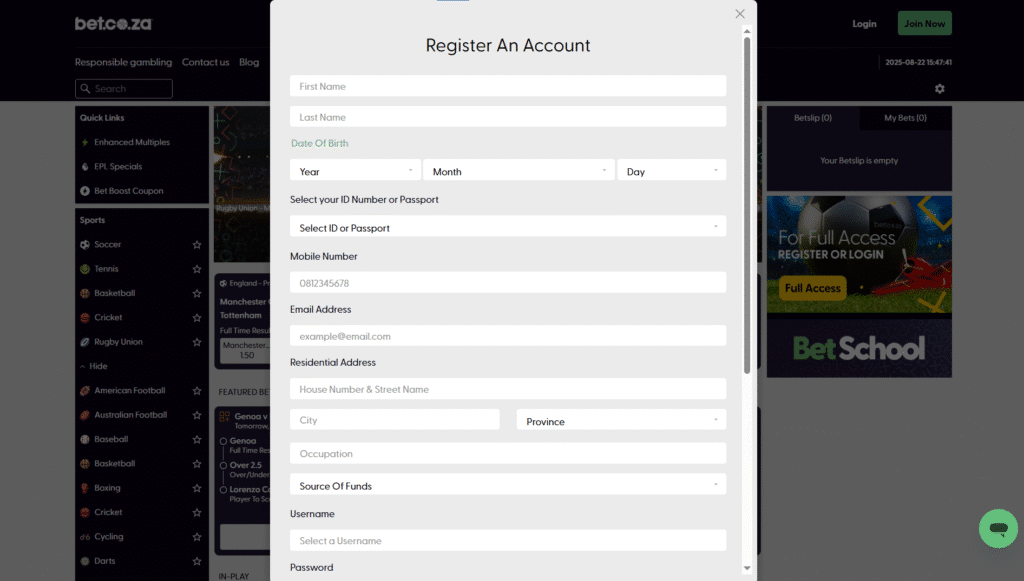The height and width of the screenshot is (581, 1024).
Task: Click the House Number & Street Name field
Action: [x=508, y=389]
